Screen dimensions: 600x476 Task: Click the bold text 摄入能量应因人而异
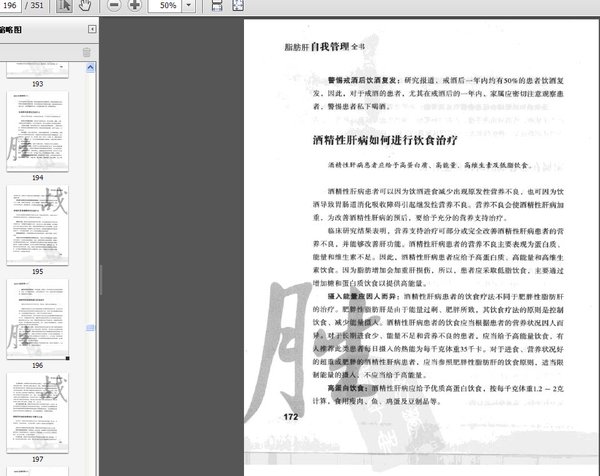(x=364, y=297)
